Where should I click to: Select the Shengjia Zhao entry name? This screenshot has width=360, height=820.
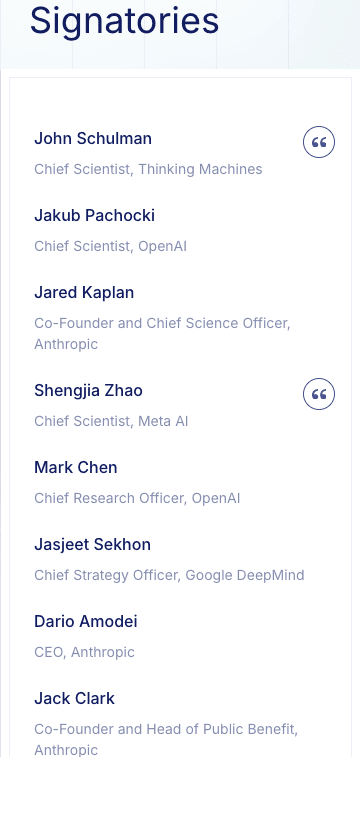tap(88, 391)
